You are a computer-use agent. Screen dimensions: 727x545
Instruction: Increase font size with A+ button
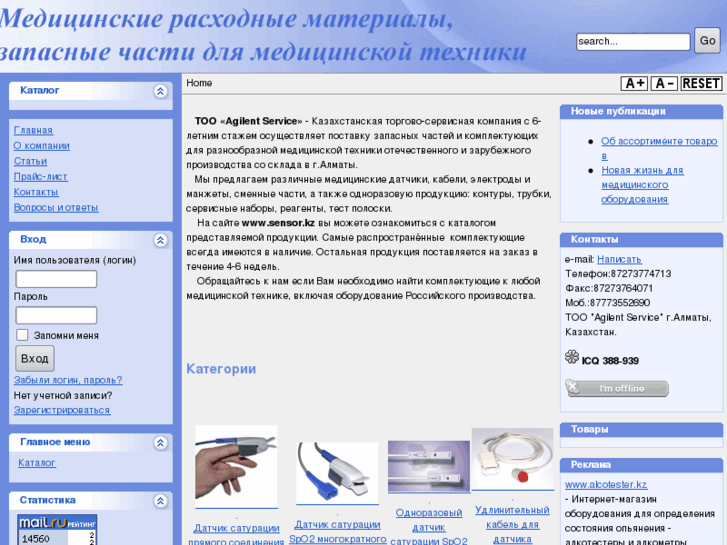click(x=634, y=83)
